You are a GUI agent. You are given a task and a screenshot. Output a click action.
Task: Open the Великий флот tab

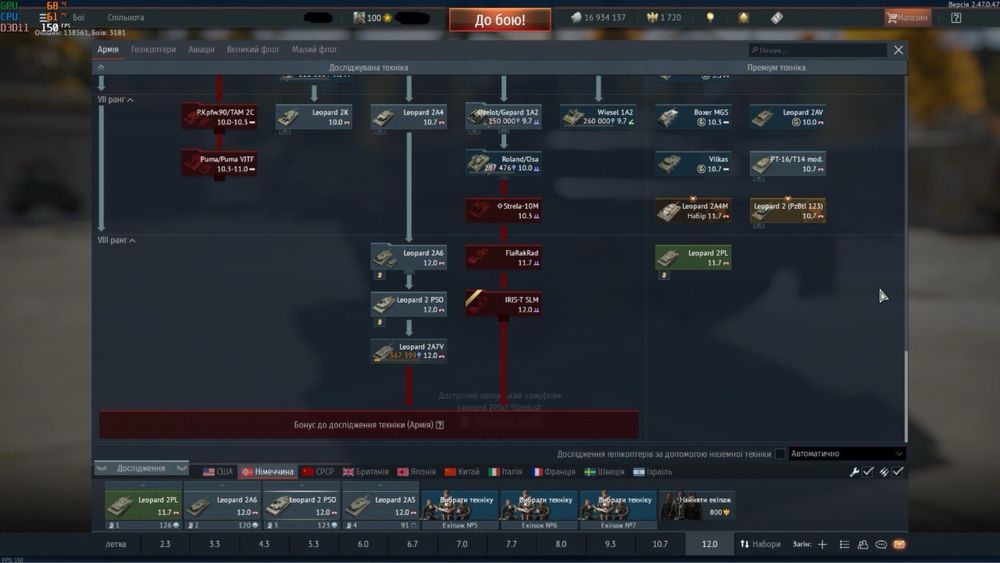point(253,50)
